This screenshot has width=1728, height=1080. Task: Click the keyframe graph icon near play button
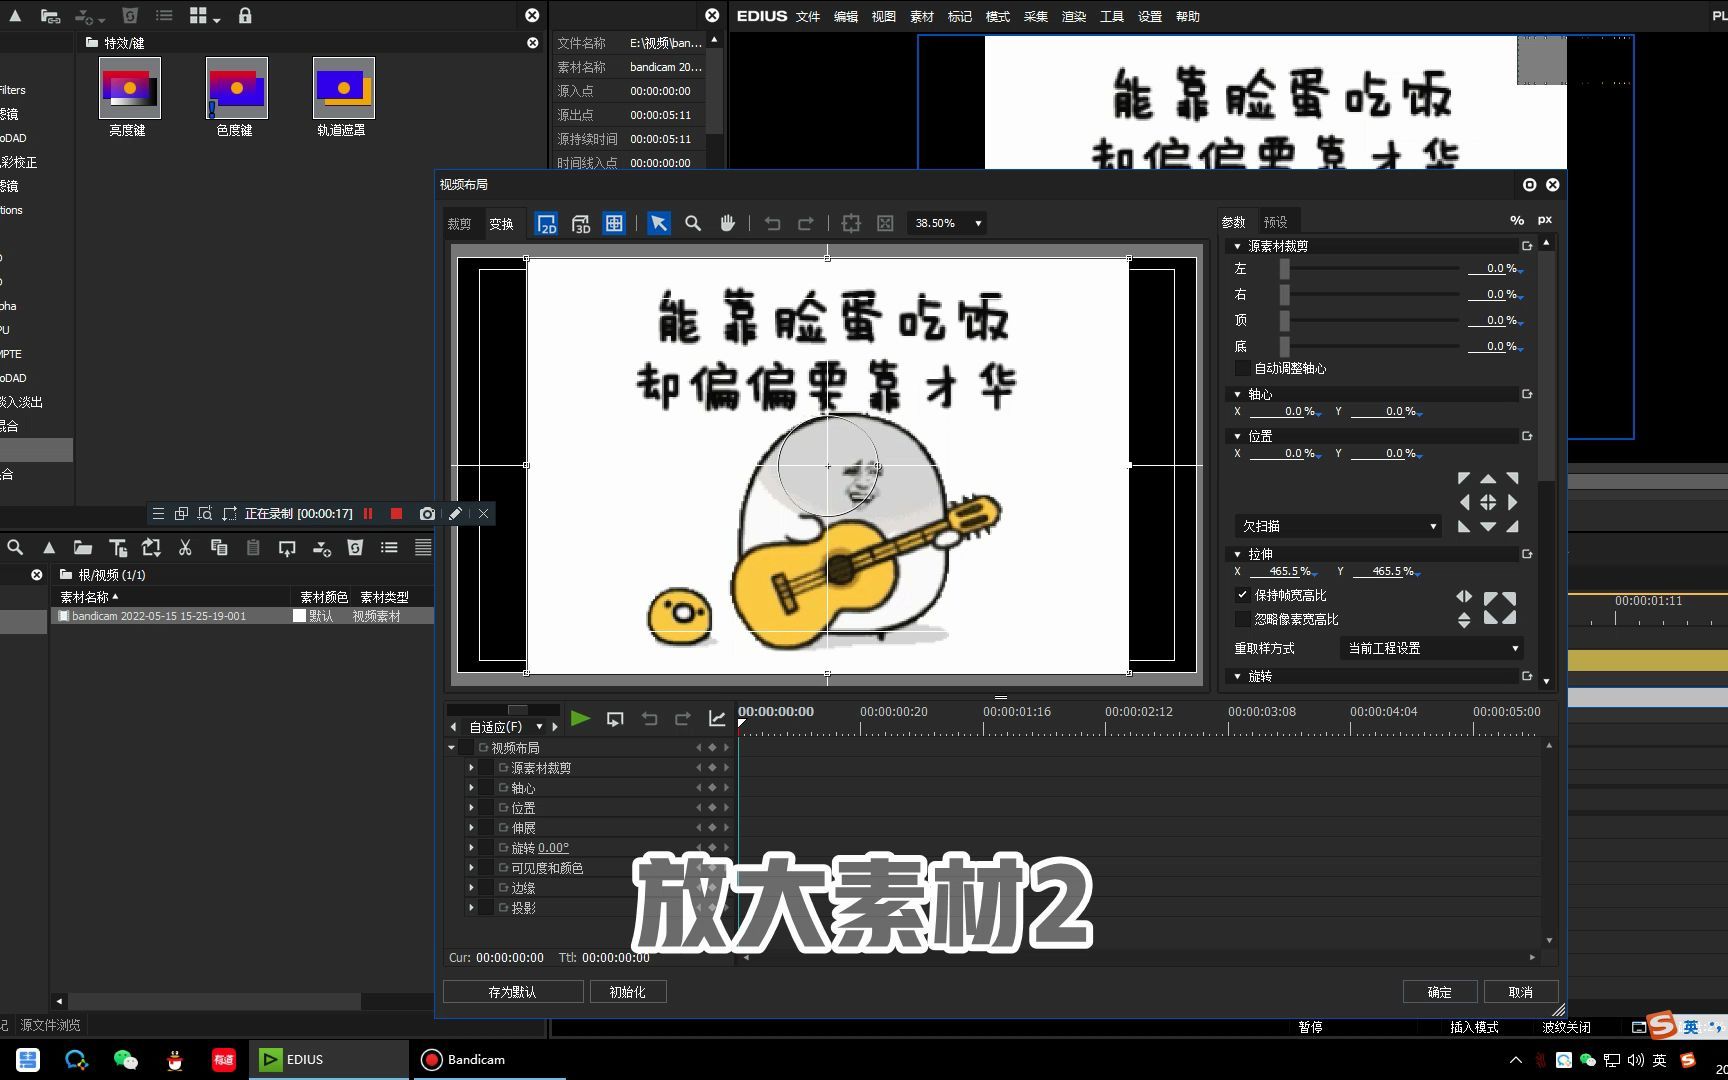[716, 718]
